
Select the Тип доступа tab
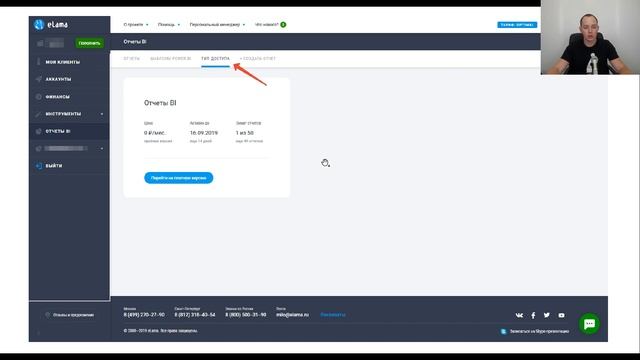(216, 58)
